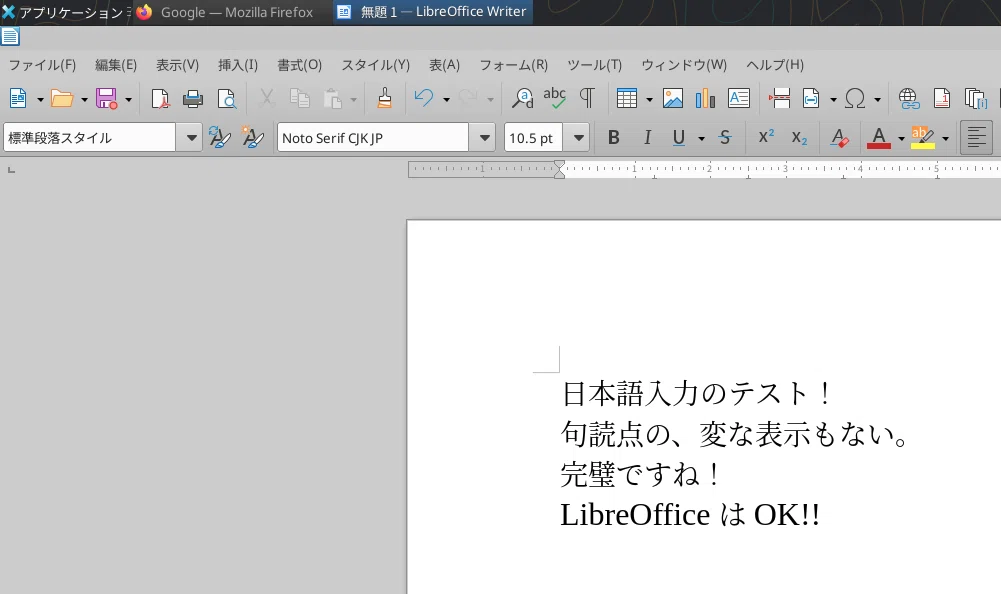
Task: Click the Copy icon
Action: [299, 98]
